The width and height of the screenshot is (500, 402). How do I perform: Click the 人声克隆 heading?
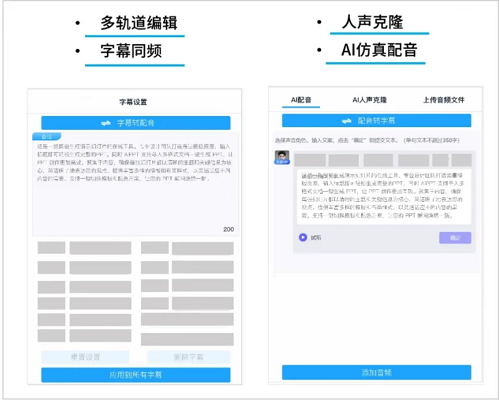372,22
